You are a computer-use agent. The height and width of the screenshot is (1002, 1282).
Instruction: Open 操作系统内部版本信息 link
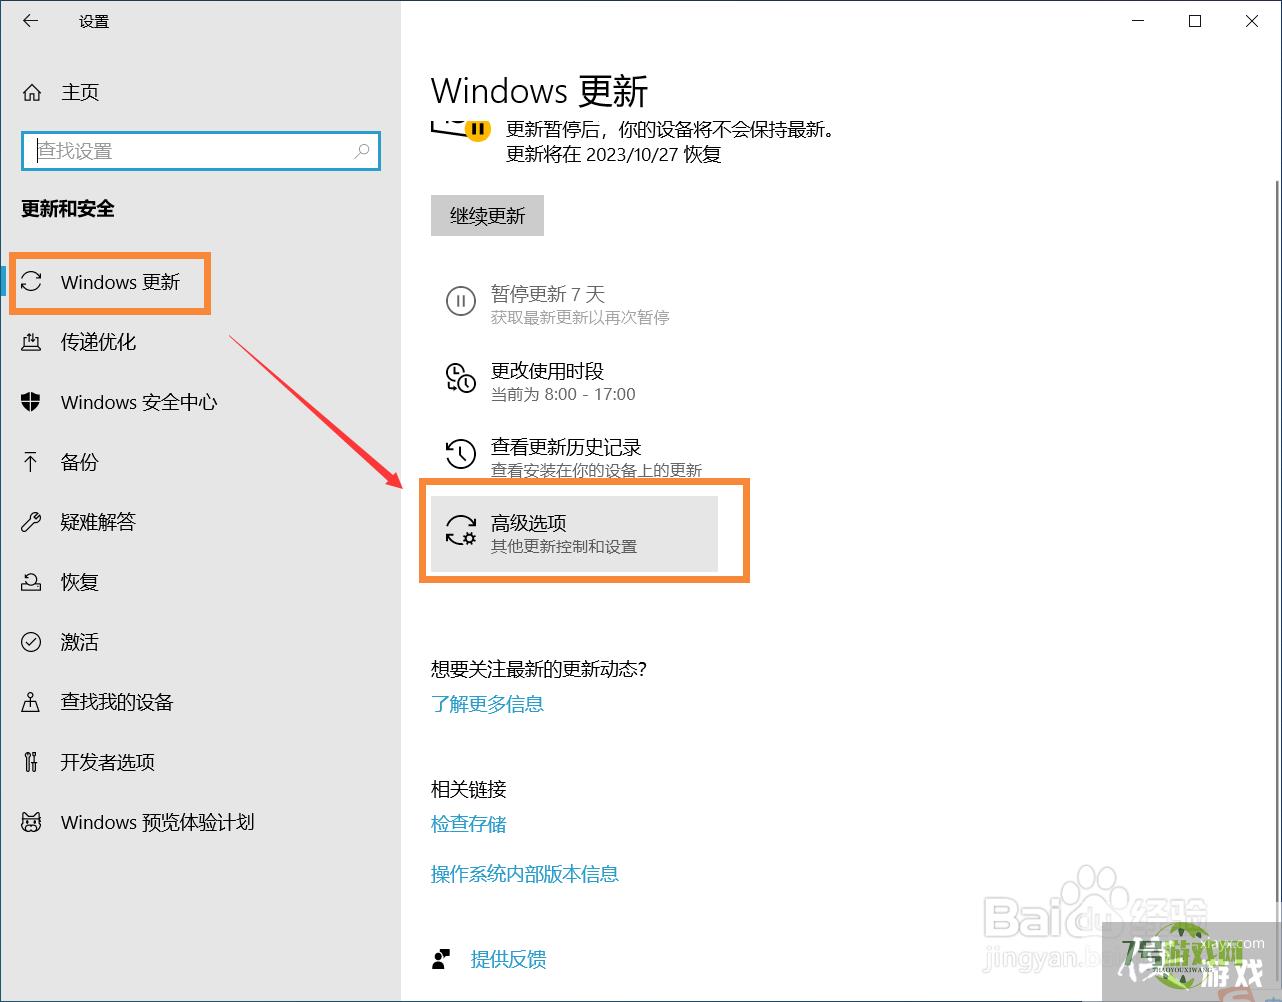tap(525, 874)
